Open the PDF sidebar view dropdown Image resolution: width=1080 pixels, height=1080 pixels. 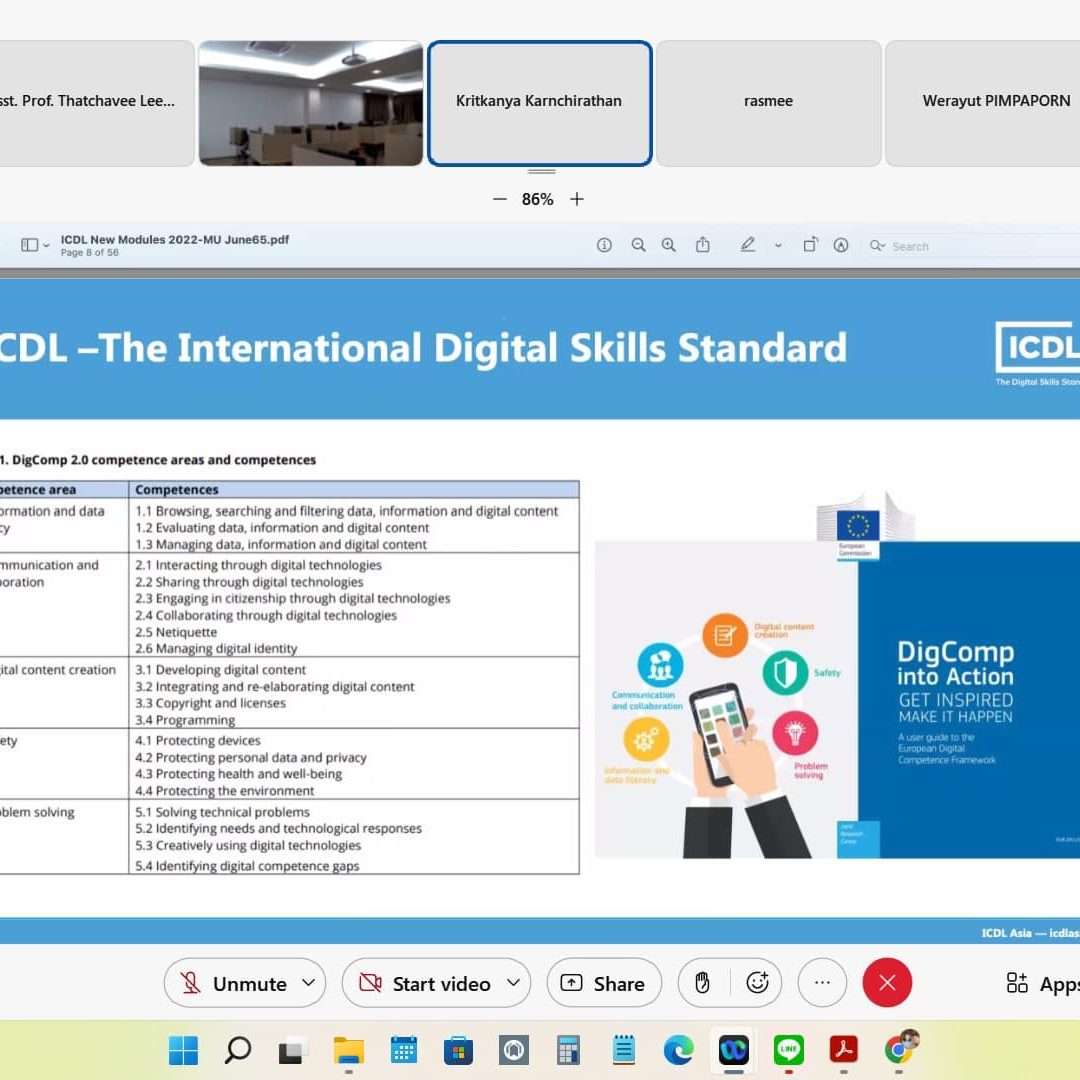click(x=35, y=245)
